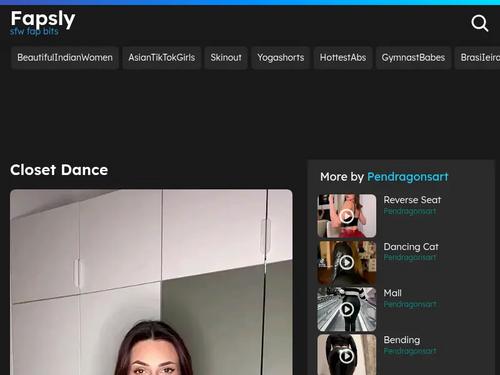
Task: Open the Bending title
Action: [402, 340]
